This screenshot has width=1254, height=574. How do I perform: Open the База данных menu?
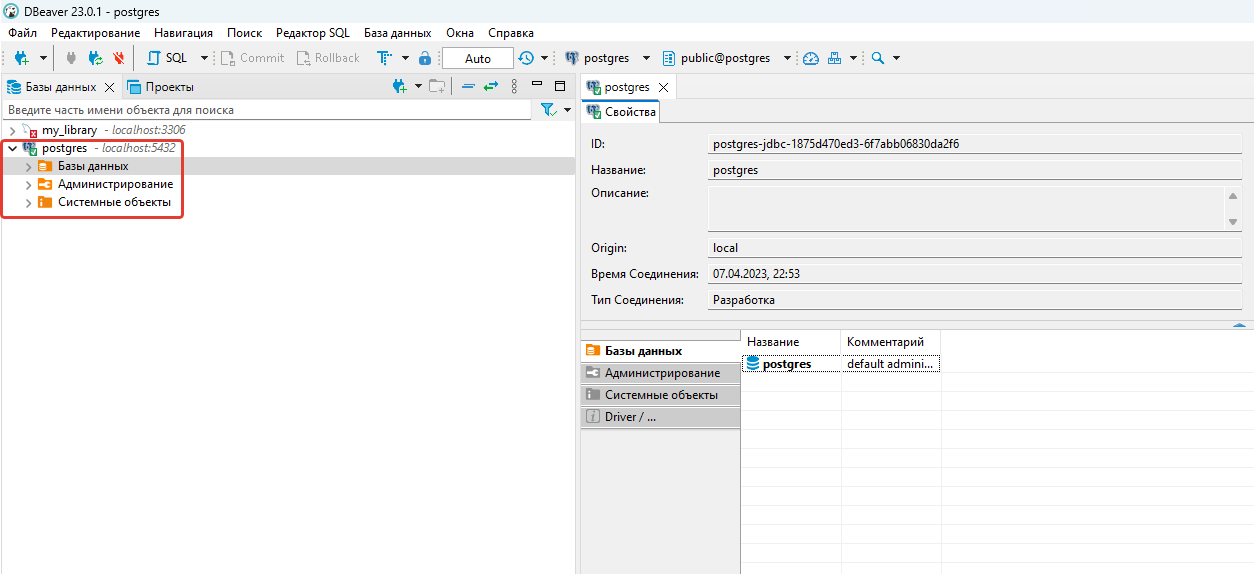click(397, 33)
